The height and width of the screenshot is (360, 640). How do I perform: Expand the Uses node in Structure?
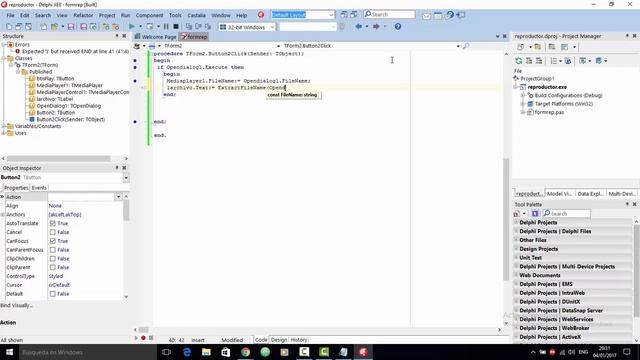point(4,133)
